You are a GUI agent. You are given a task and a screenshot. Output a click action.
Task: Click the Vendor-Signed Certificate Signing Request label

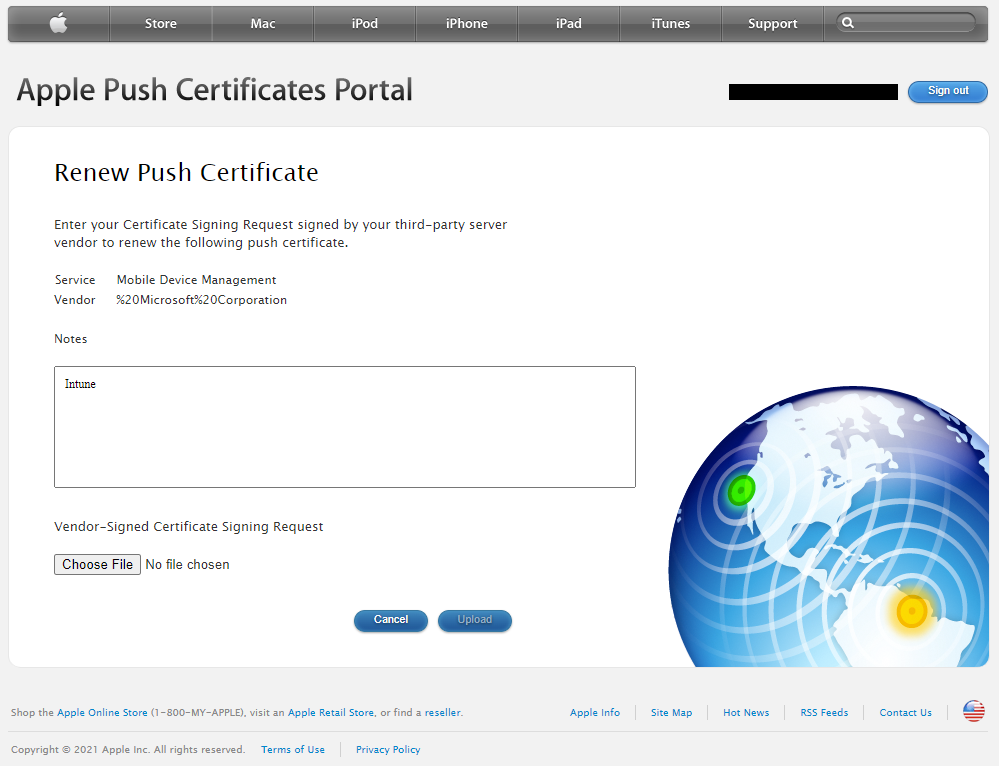pyautogui.click(x=189, y=527)
